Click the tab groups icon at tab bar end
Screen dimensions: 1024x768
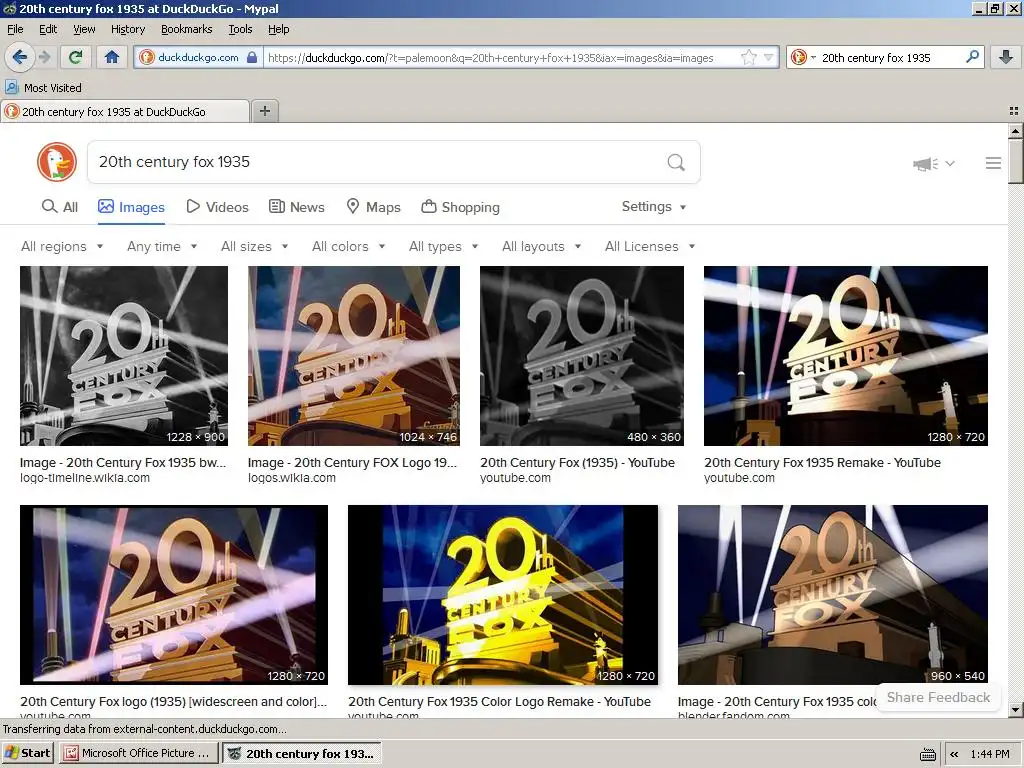(1014, 111)
